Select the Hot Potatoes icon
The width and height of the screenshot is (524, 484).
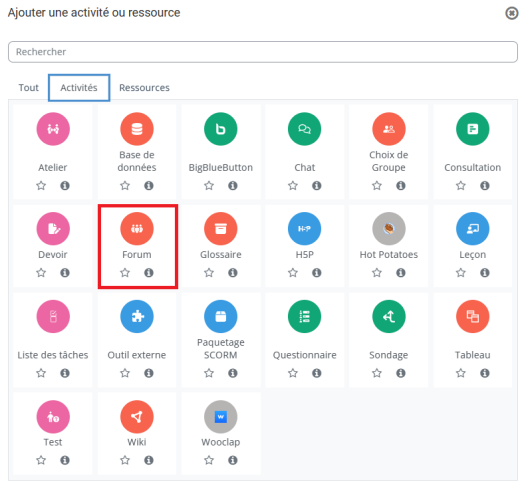click(x=389, y=229)
